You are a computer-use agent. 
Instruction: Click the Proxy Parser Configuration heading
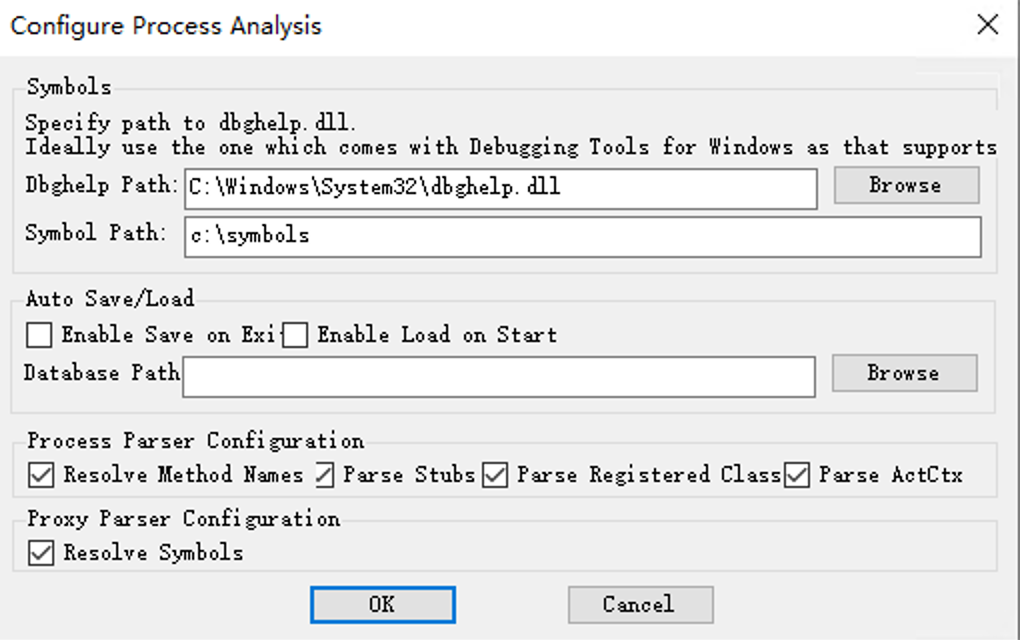183,519
